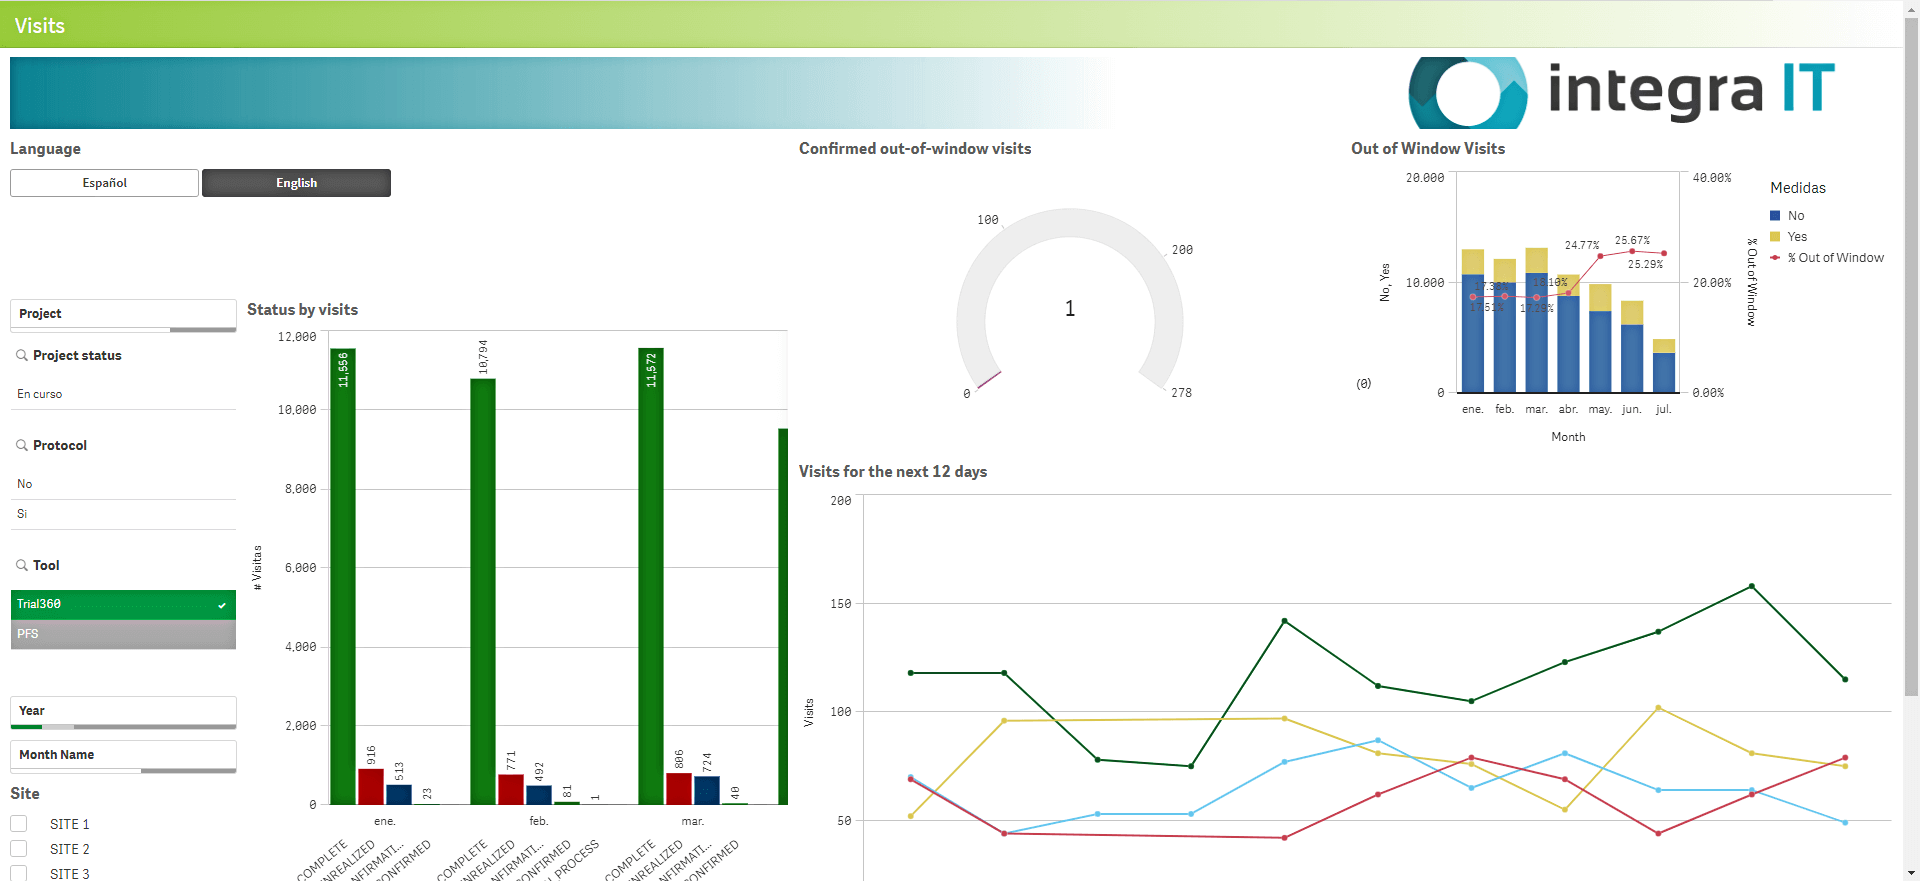Open search using the Tool magnifier icon
The height and width of the screenshot is (881, 1920).
point(22,565)
